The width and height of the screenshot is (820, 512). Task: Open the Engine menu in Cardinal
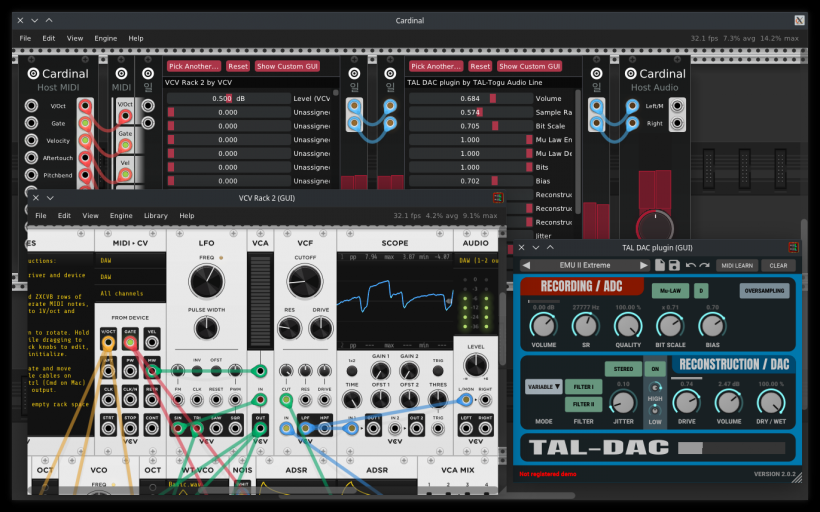(x=105, y=38)
